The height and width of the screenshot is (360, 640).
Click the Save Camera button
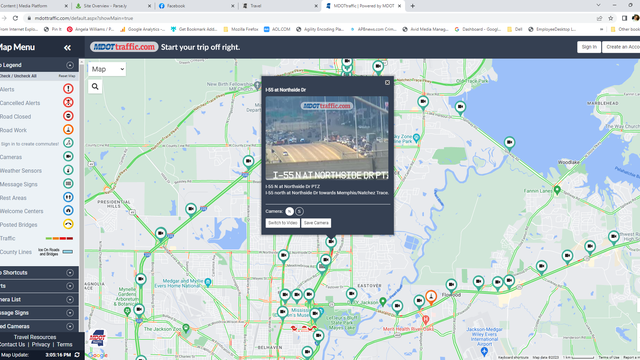(x=316, y=223)
